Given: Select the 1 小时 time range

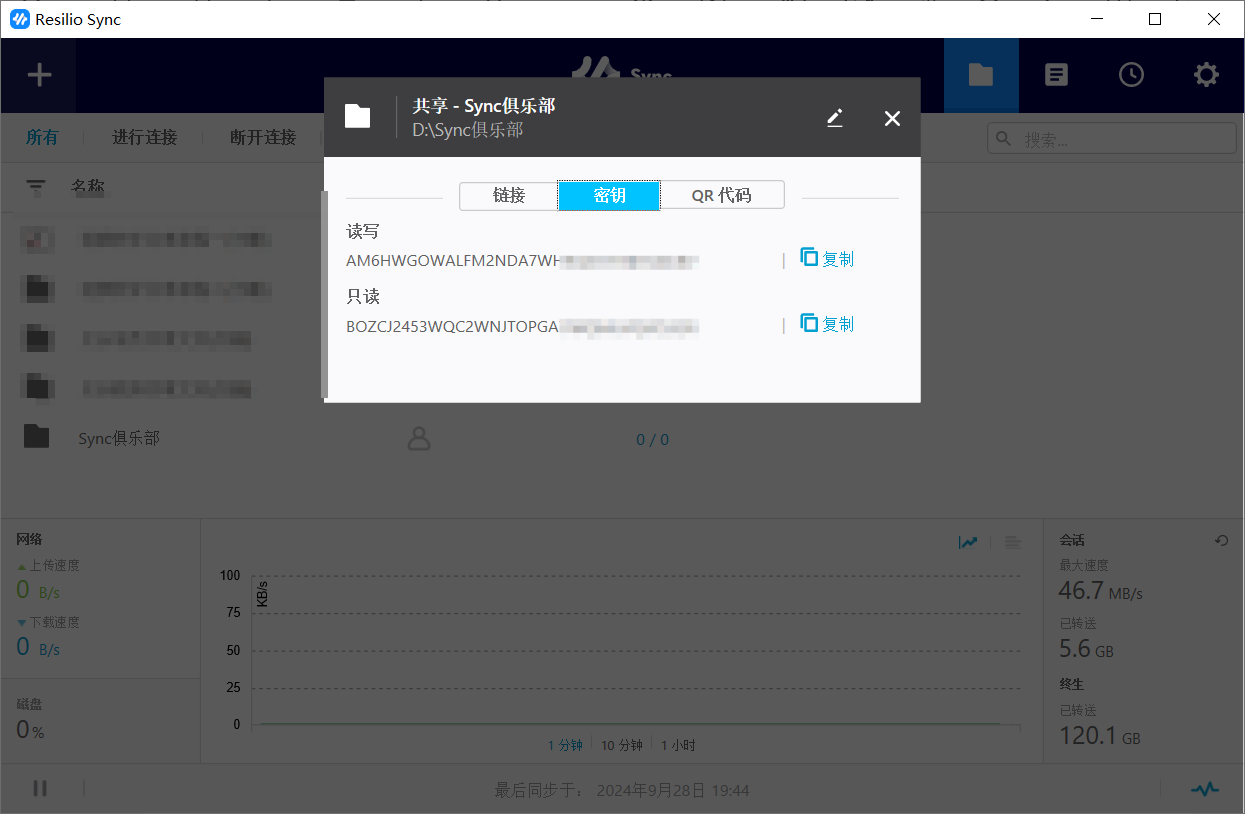Looking at the screenshot, I should [x=678, y=745].
